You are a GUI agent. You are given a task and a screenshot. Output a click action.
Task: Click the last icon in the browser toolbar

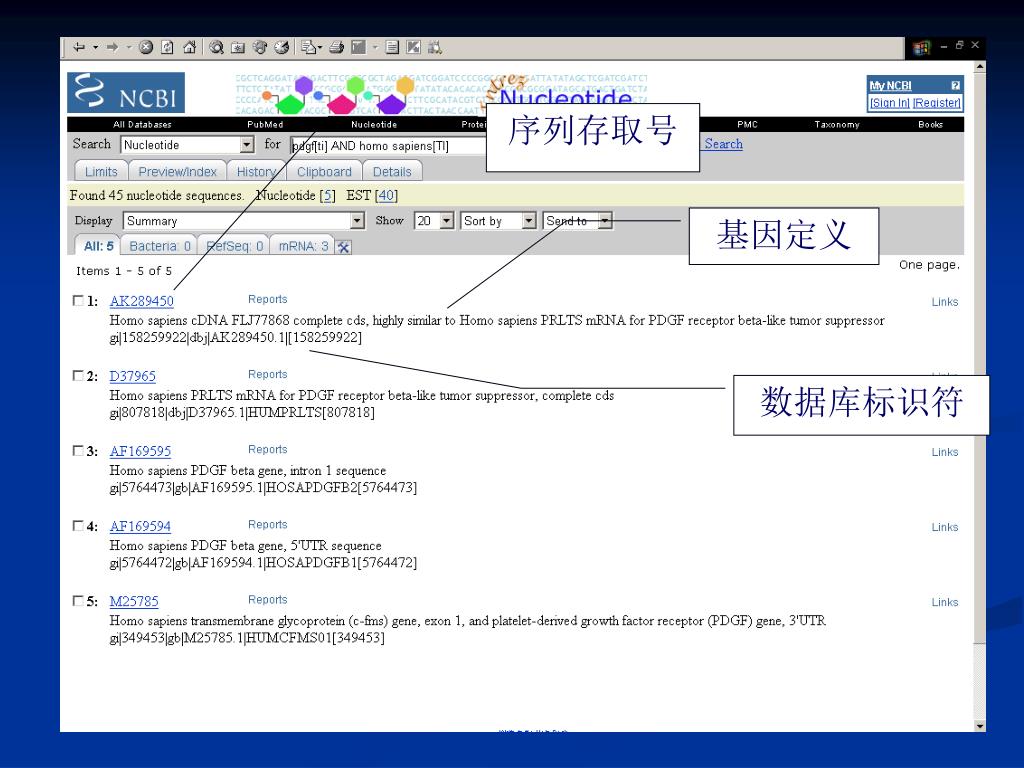coord(435,47)
